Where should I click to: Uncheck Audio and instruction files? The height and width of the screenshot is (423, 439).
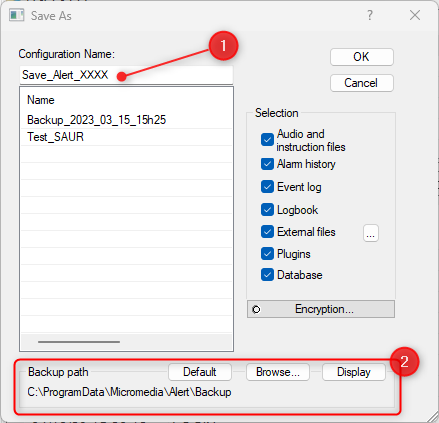[x=267, y=140]
